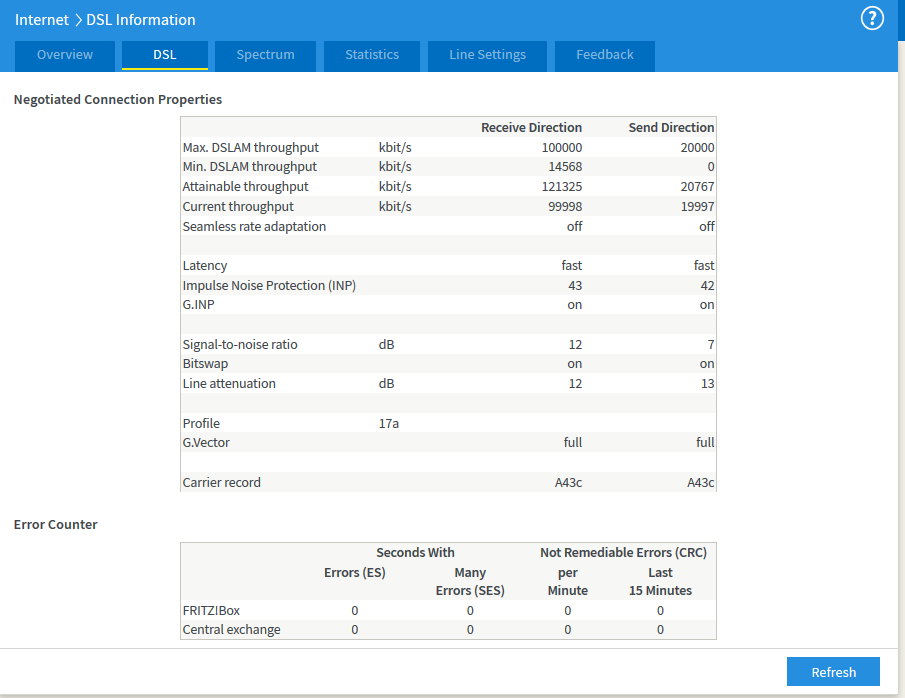Select the DSL tab
905x698 pixels.
pyautogui.click(x=165, y=55)
